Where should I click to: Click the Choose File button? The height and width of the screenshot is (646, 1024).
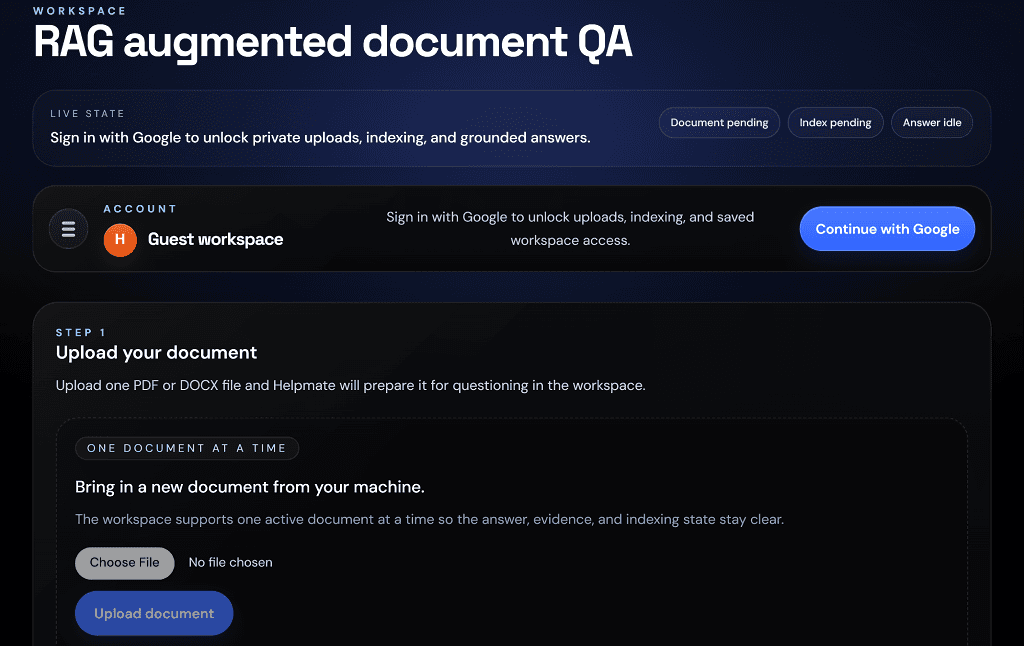(x=125, y=563)
